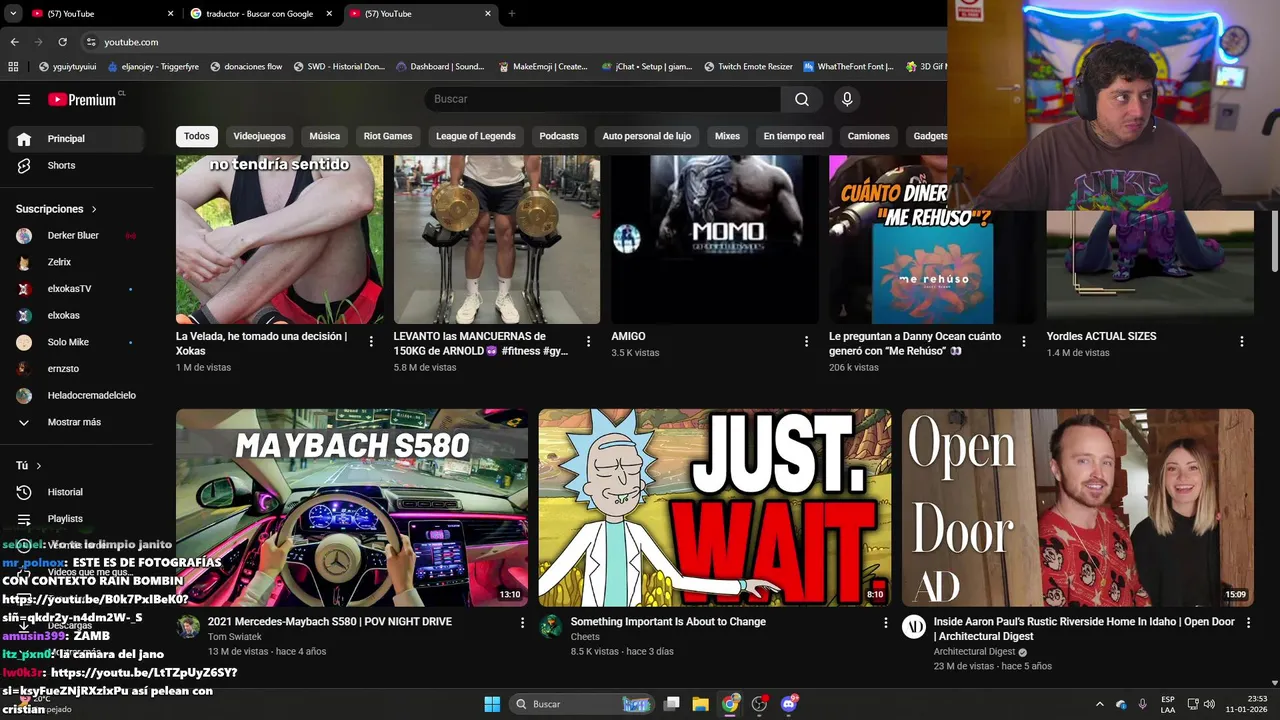Select the Riot Games filter chip
Image resolution: width=1280 pixels, height=720 pixels.
388,136
